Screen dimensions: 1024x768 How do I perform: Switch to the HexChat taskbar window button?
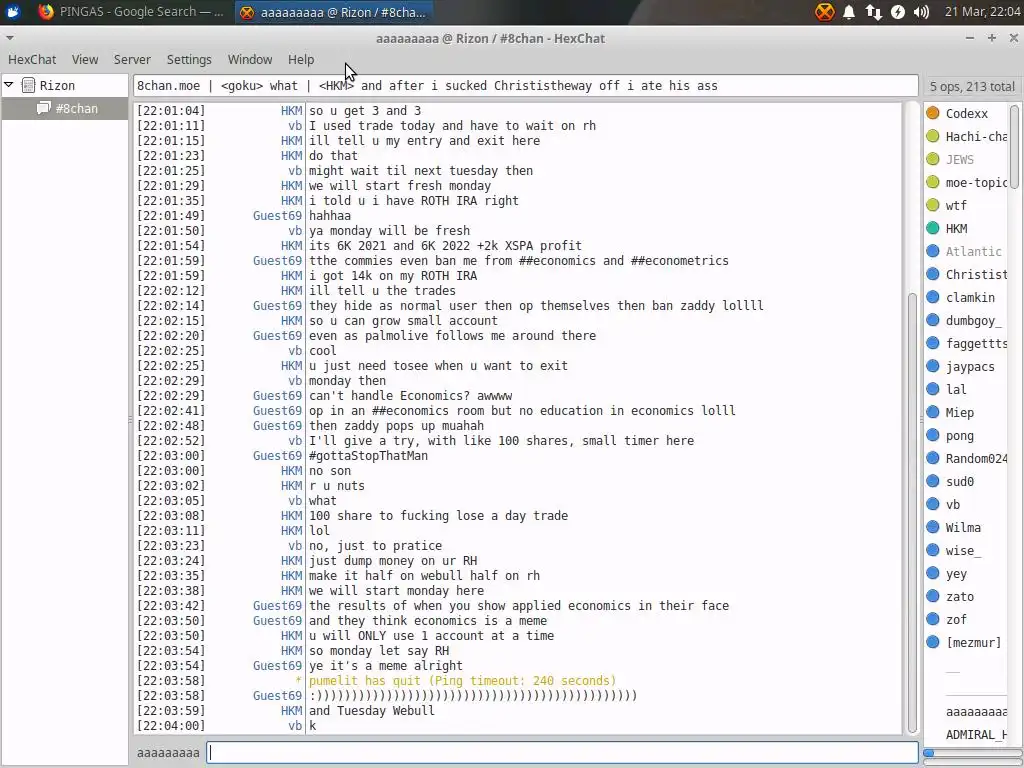(x=333, y=12)
